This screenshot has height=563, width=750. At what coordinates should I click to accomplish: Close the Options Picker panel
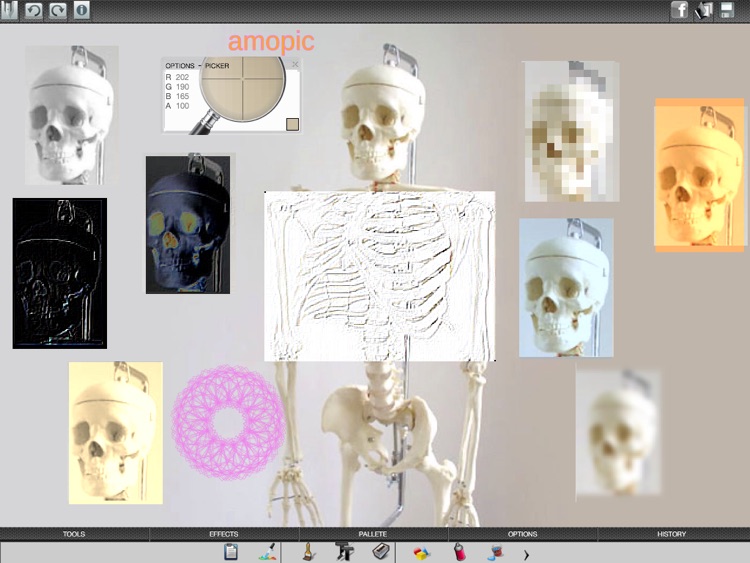tap(295, 64)
